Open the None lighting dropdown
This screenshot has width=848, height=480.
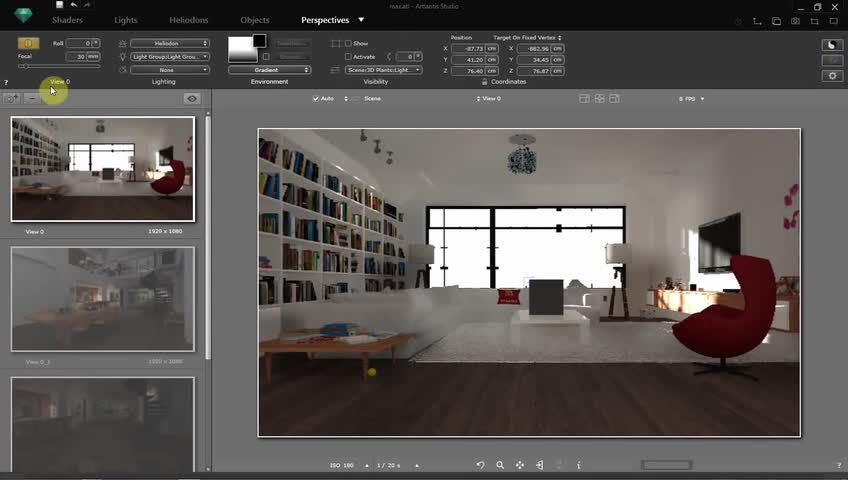point(169,70)
